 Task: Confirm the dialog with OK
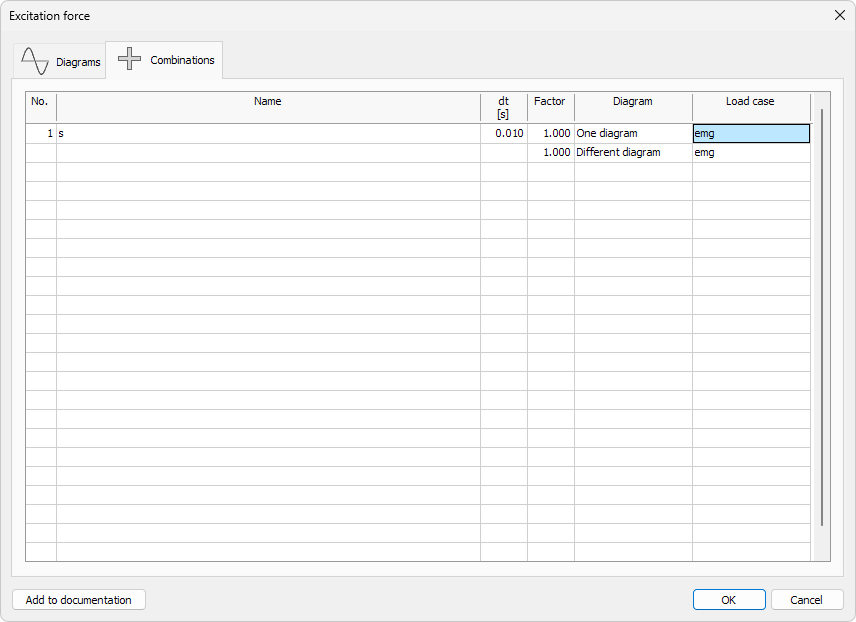pyautogui.click(x=729, y=599)
